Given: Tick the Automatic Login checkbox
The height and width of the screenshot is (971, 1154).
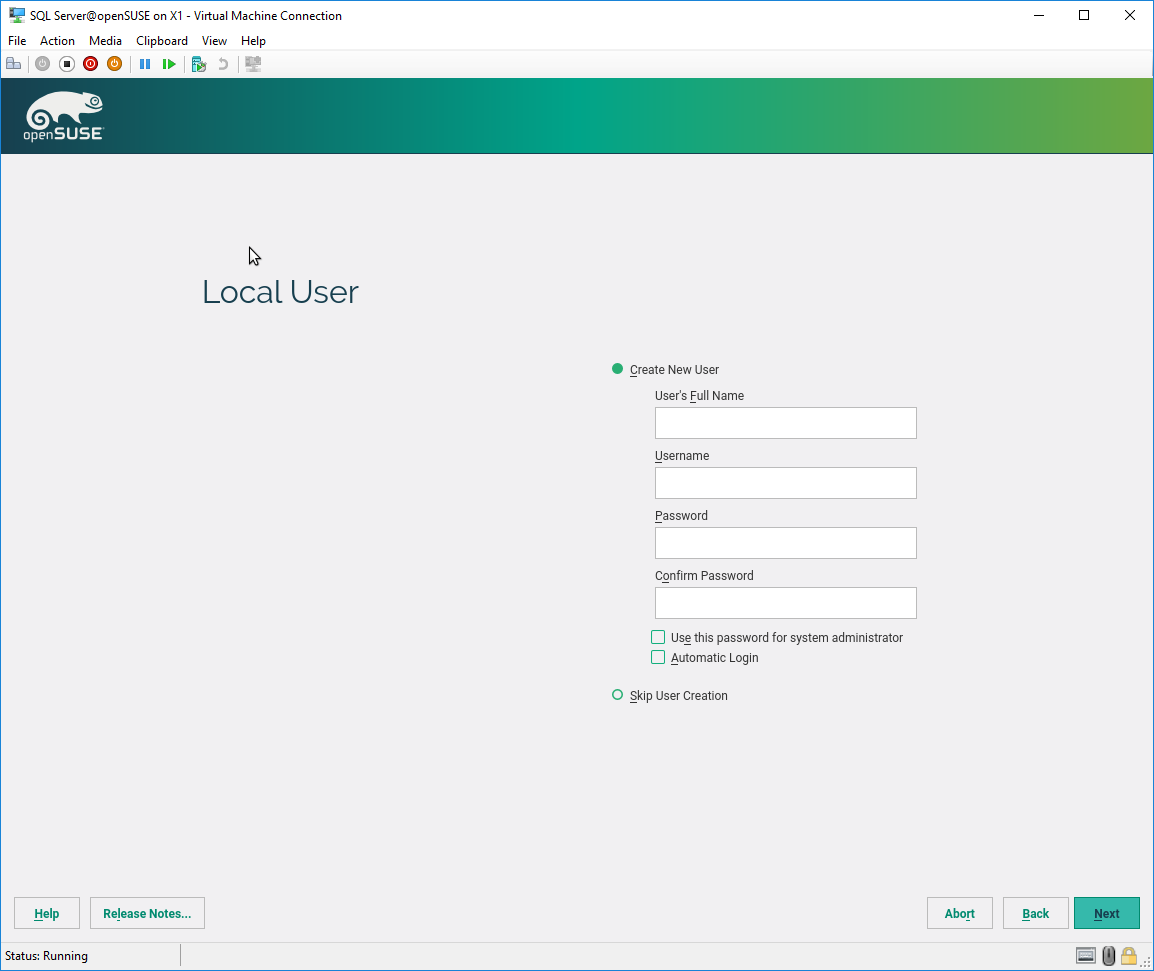Looking at the screenshot, I should (x=658, y=657).
